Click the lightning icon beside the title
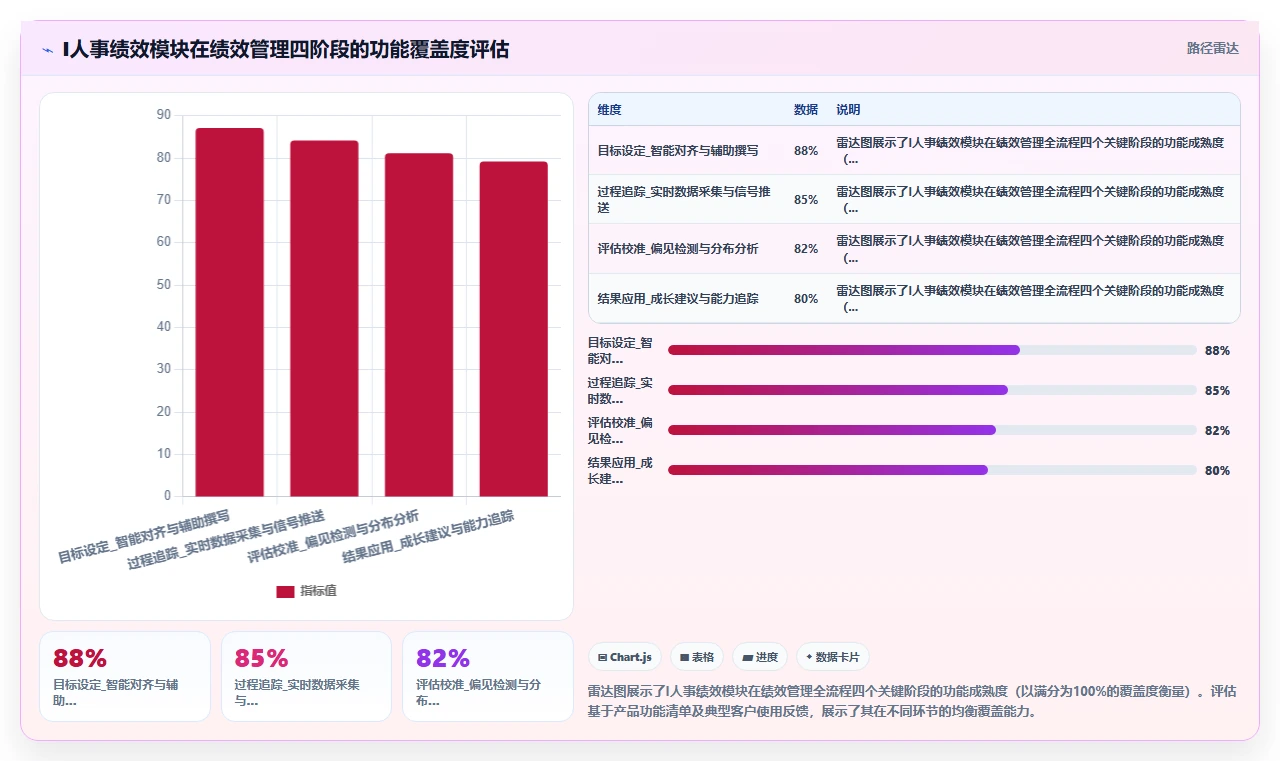 [x=48, y=49]
